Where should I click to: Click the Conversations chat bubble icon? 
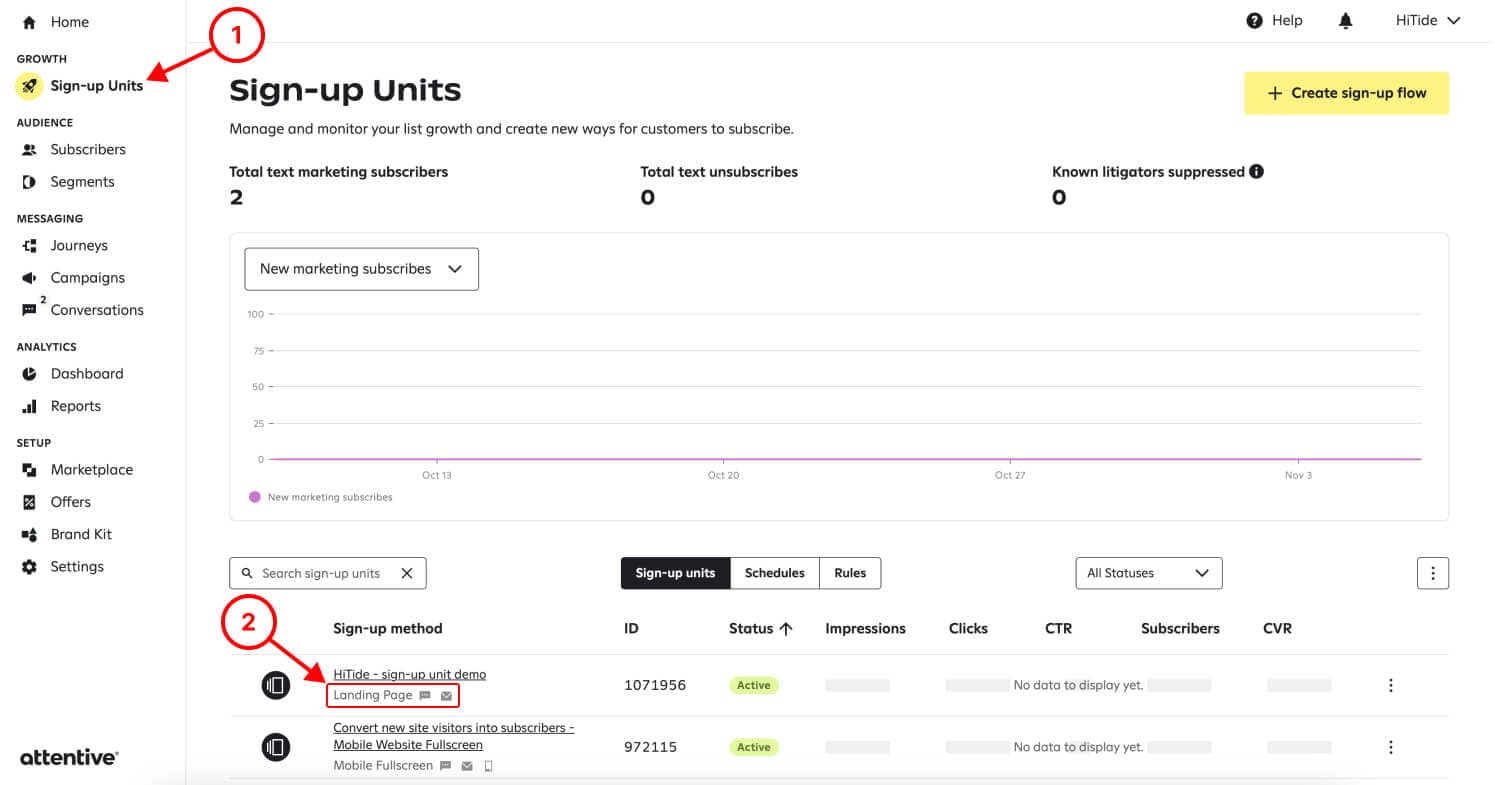tap(29, 311)
